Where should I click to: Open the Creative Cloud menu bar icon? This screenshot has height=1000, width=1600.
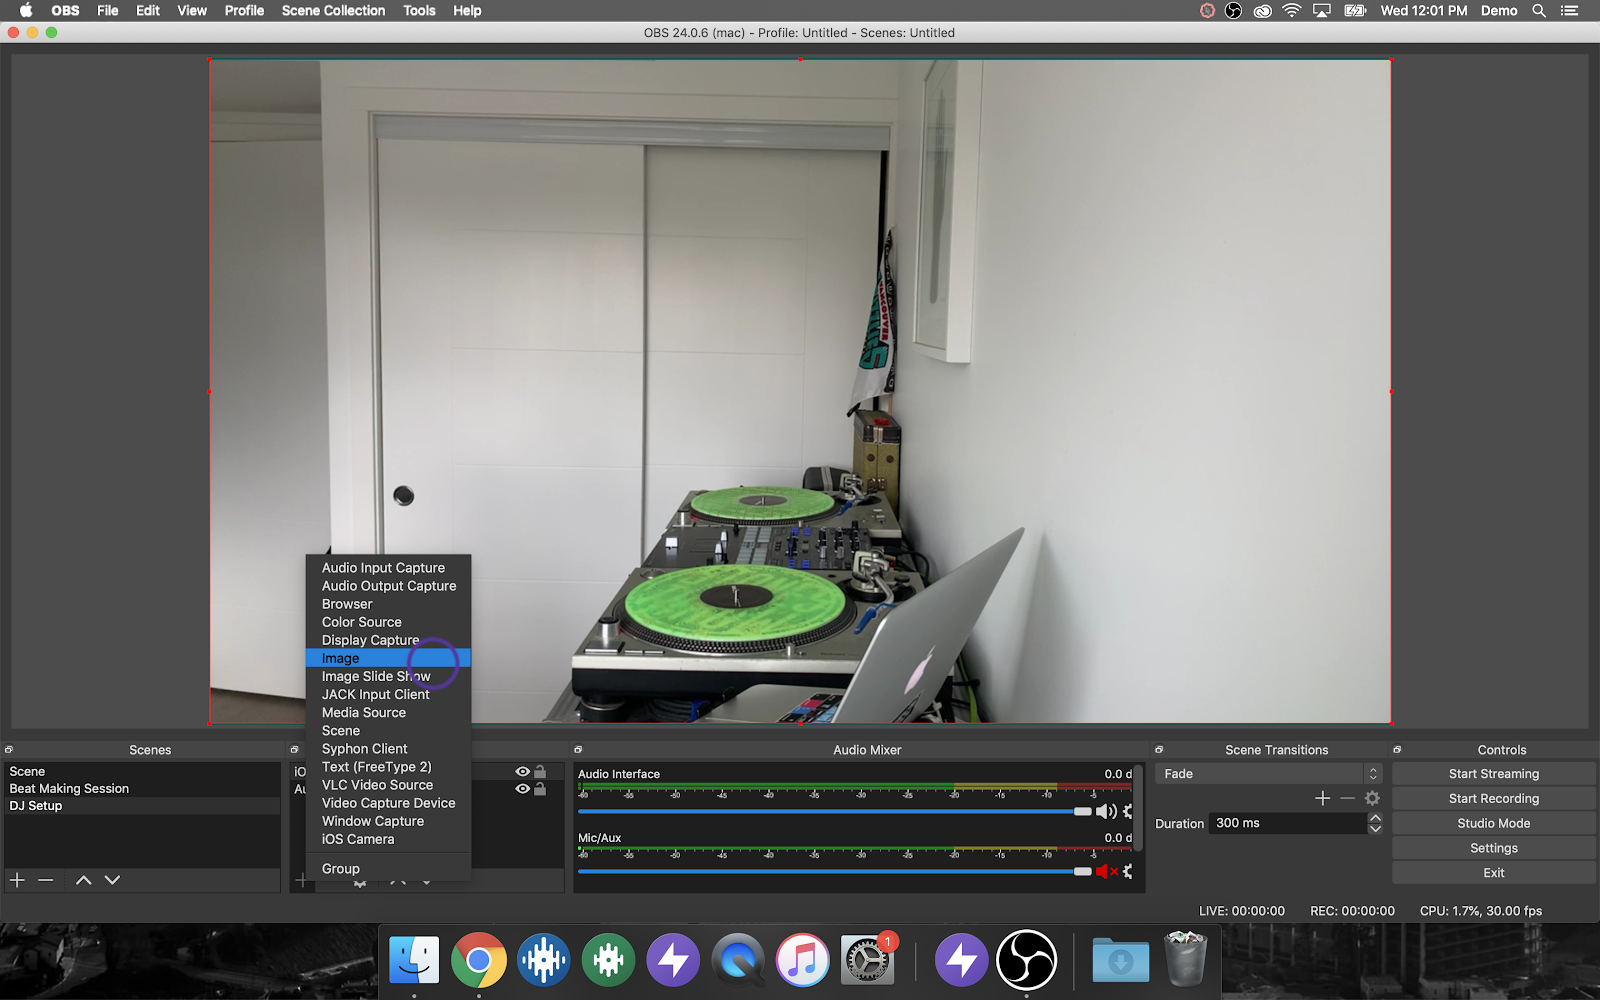click(1263, 11)
